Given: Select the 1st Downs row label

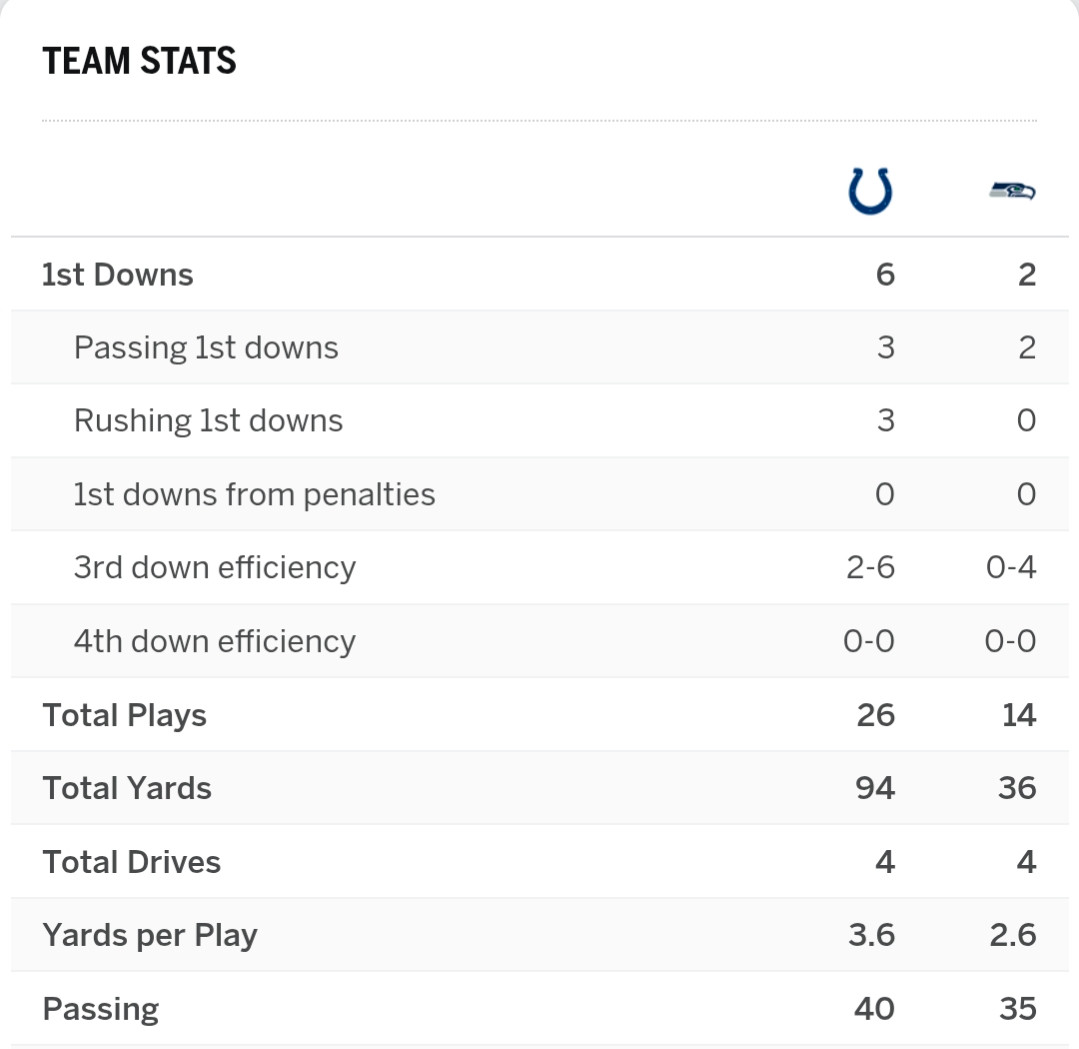Looking at the screenshot, I should tap(117, 274).
